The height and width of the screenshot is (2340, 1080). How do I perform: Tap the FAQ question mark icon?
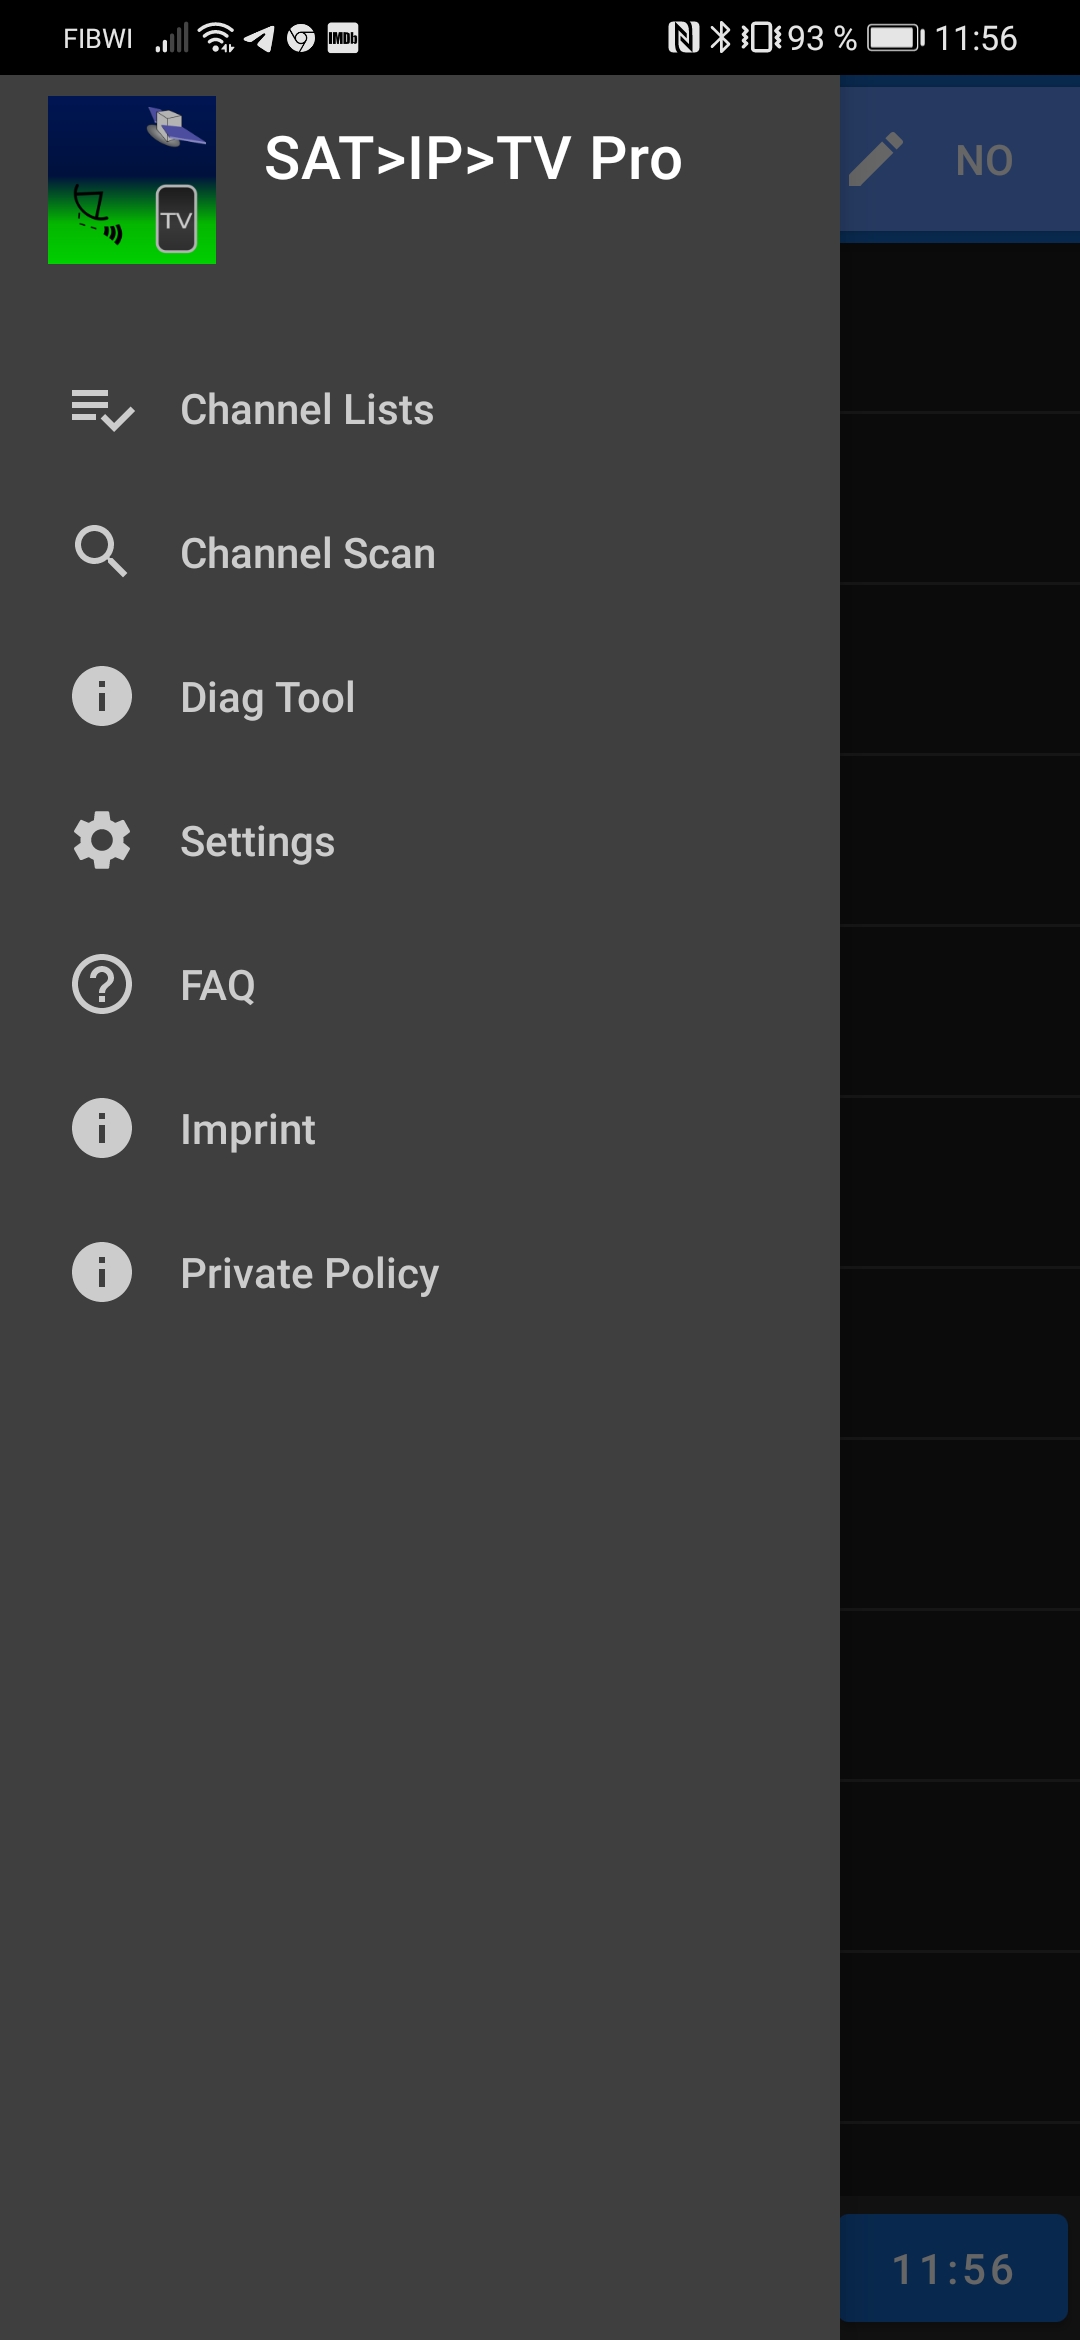[102, 985]
